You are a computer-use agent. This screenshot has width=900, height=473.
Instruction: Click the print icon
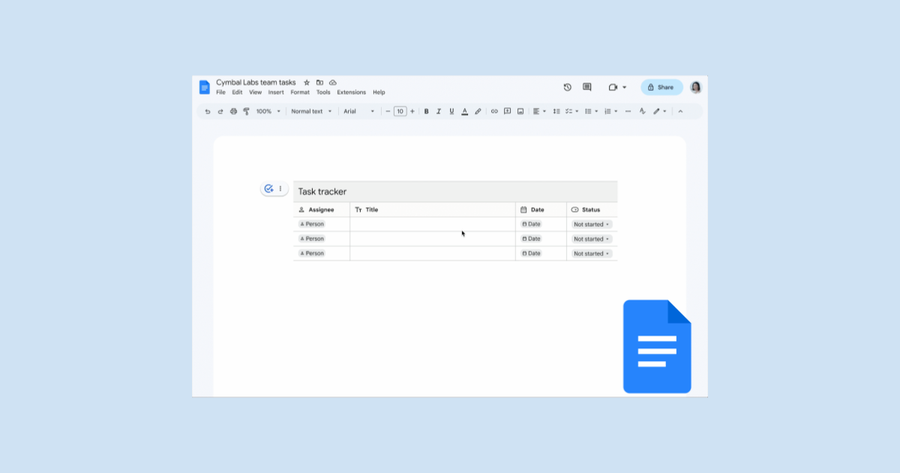233,111
